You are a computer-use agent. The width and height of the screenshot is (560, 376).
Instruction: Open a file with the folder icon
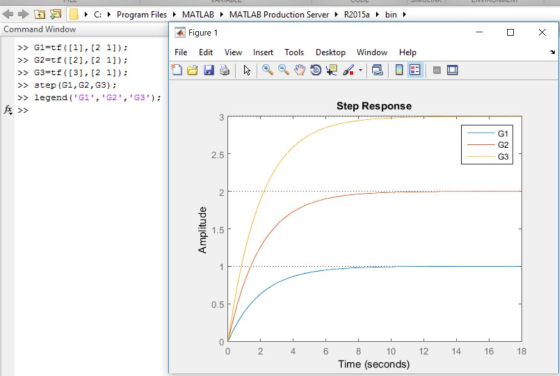[x=192, y=70]
